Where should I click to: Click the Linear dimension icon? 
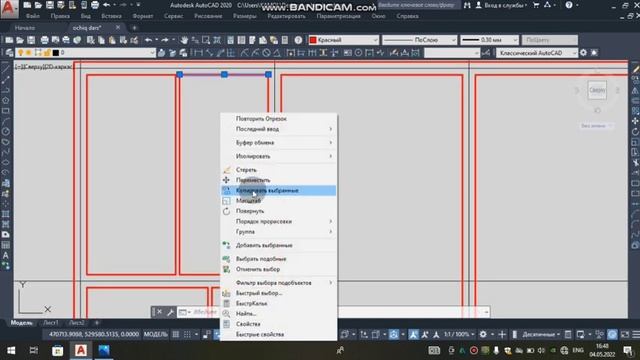point(198,53)
